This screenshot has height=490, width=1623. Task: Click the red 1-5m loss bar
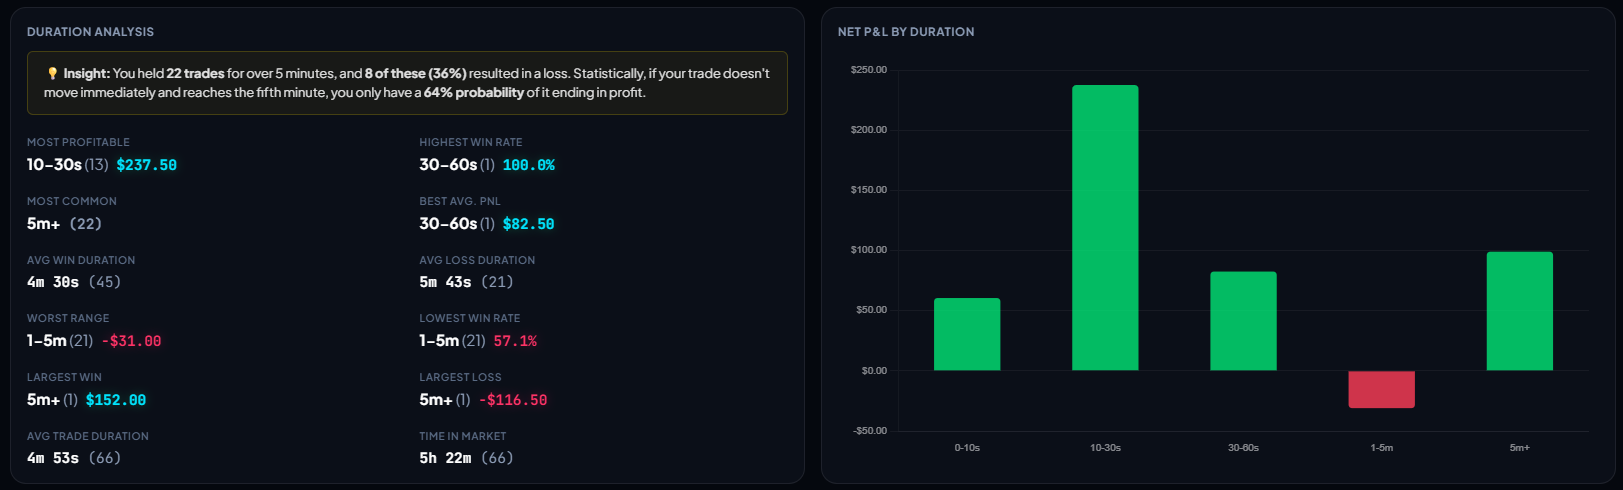pos(1381,389)
